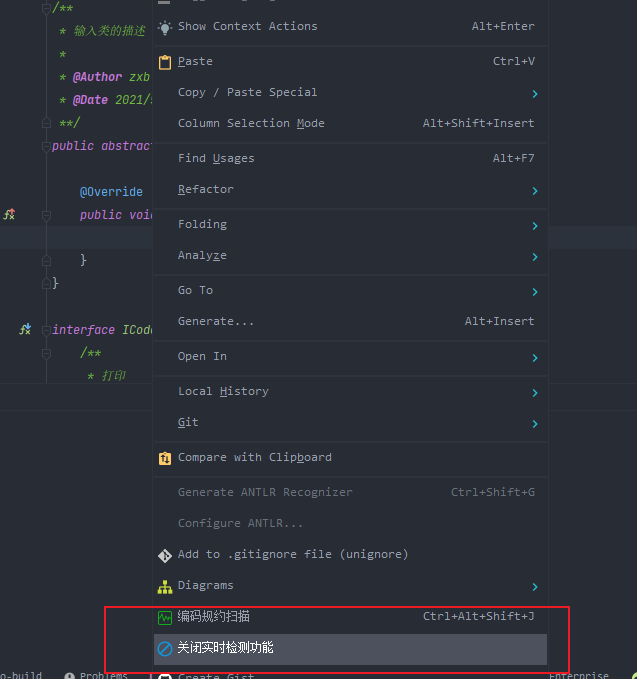Enable Column Selection Mode

click(350, 124)
